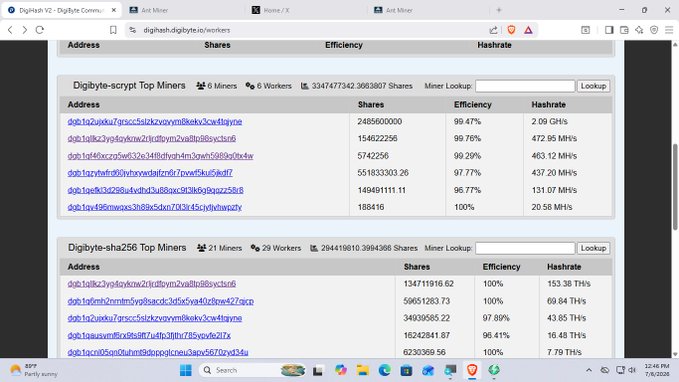Bookmark this page with the bookmark icon
679x382 pixels.
113,30
